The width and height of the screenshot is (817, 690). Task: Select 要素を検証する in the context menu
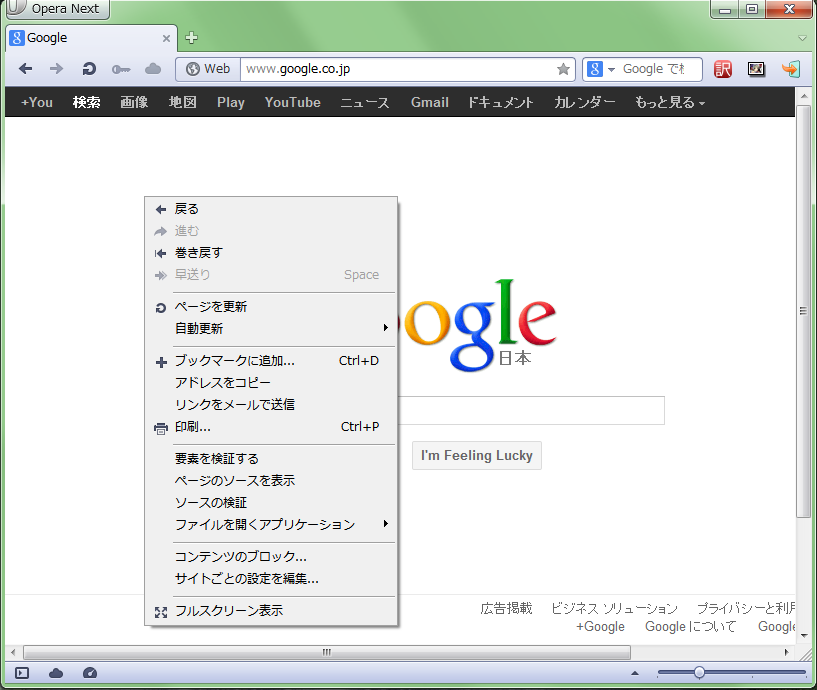pos(271,459)
